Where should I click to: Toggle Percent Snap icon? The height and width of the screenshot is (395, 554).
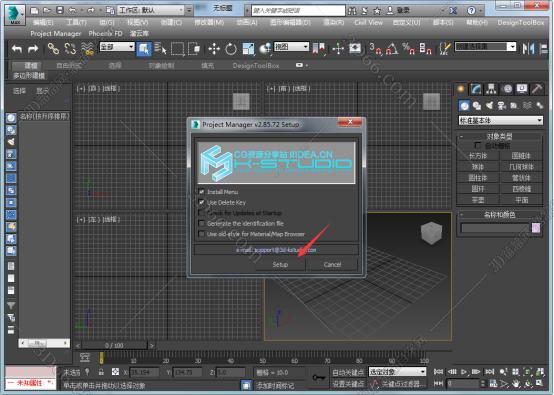[409, 48]
